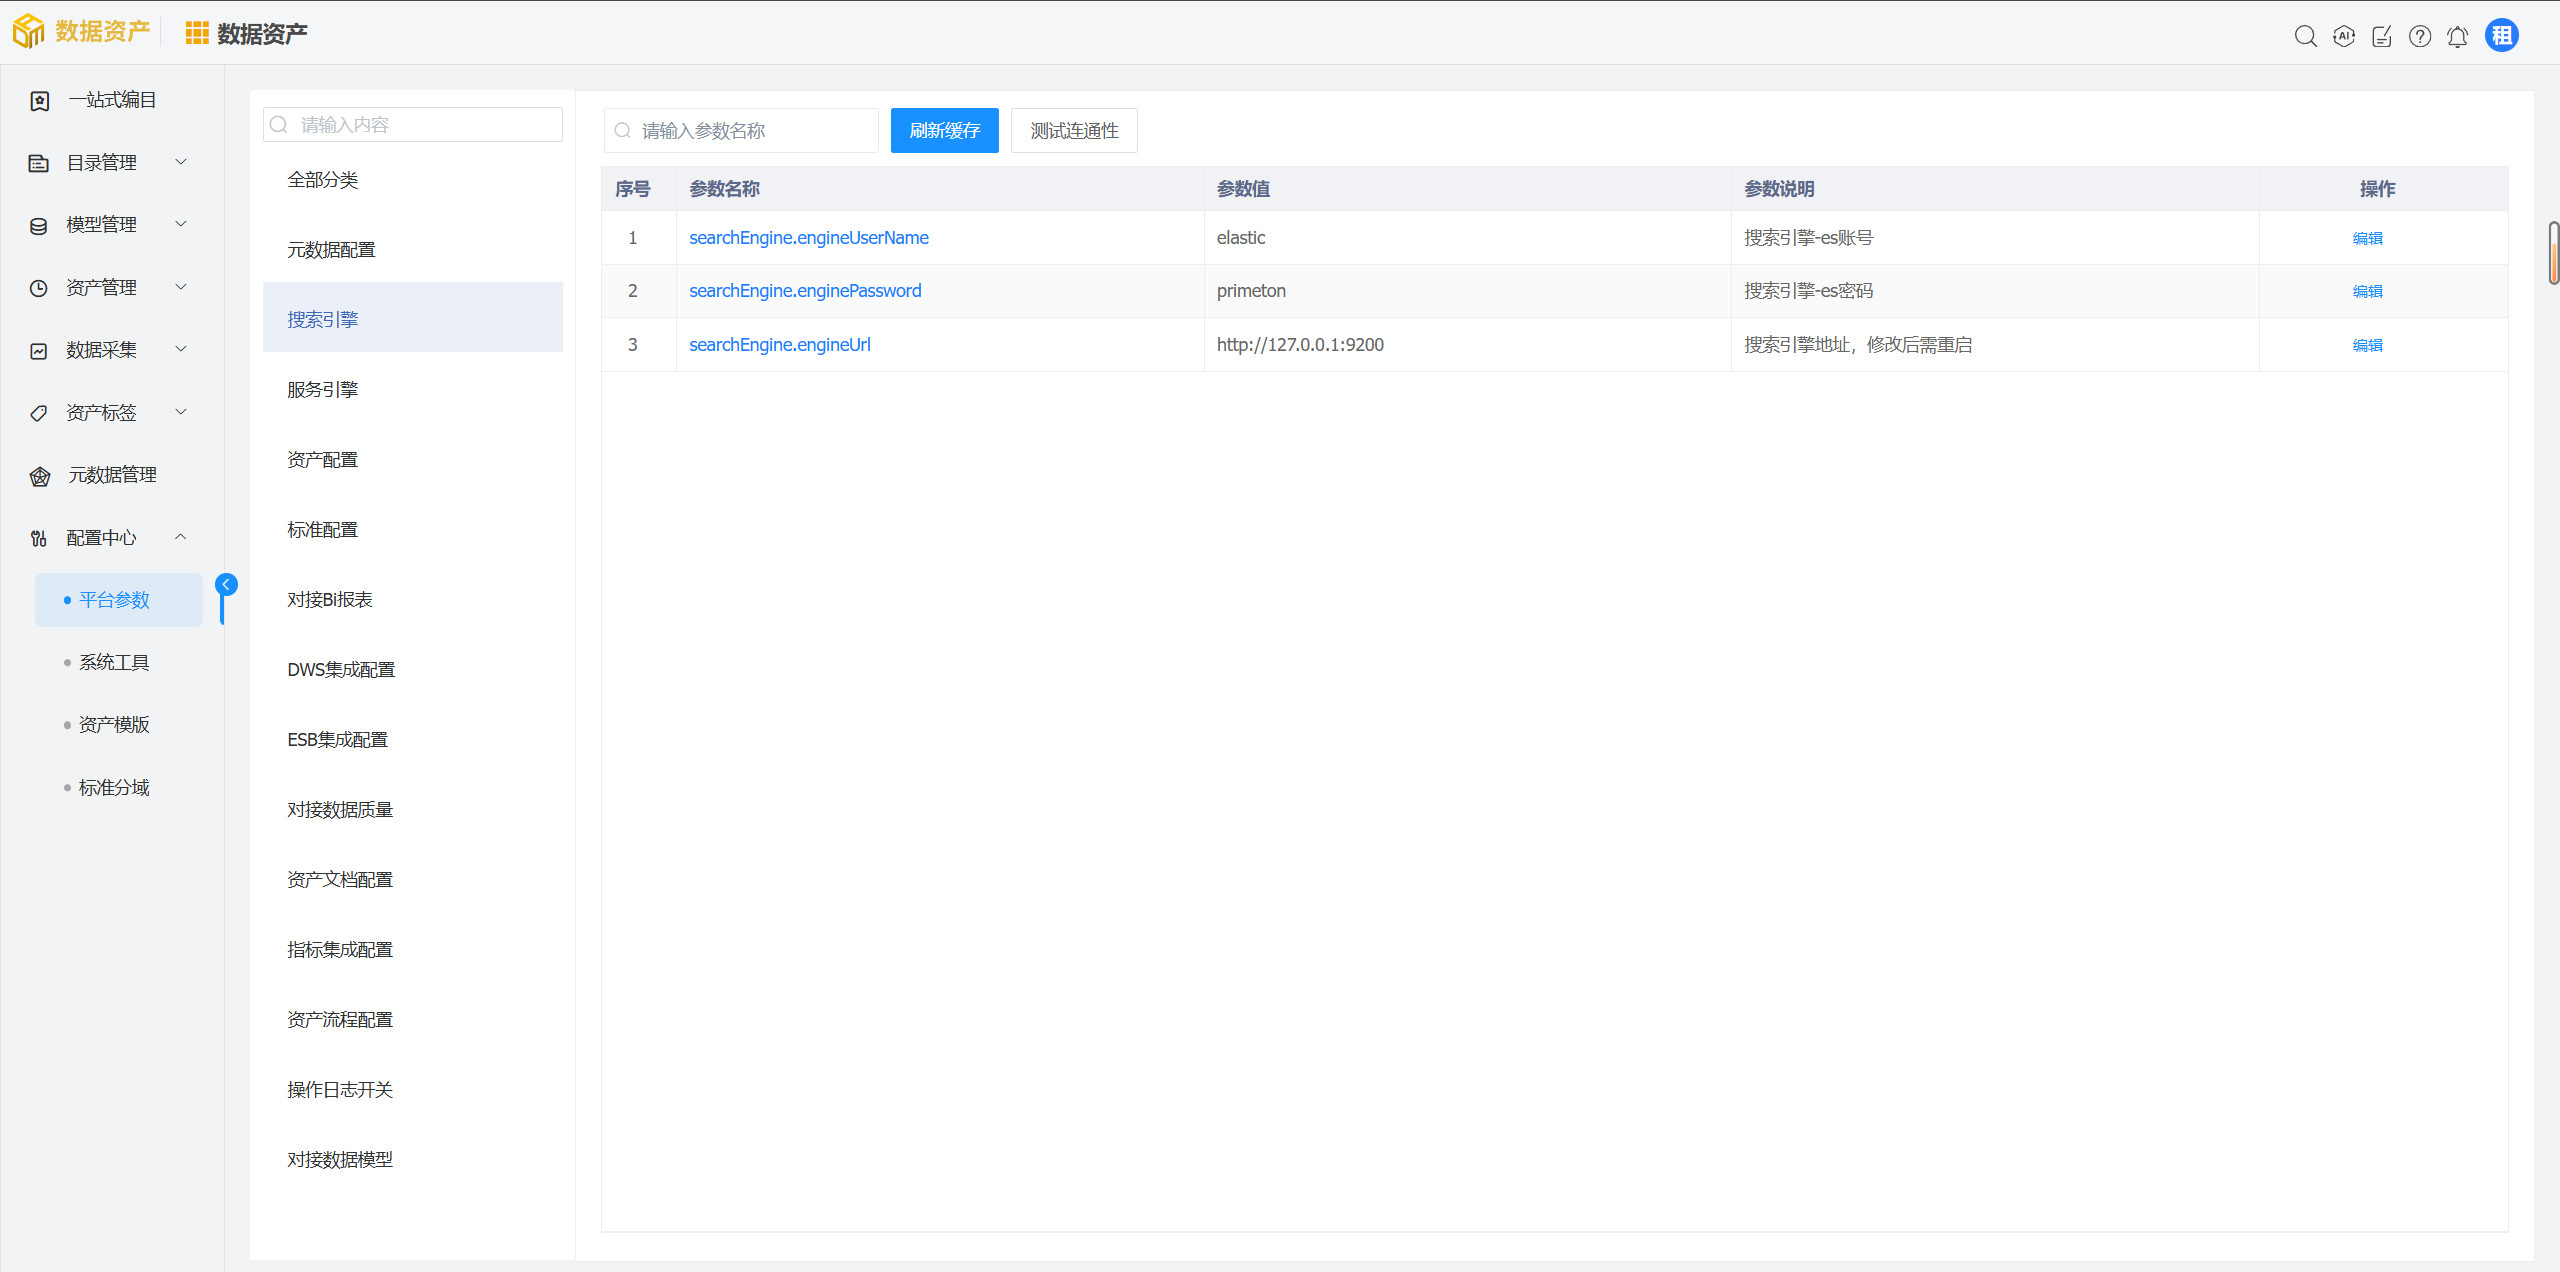
Task: Select the 元数据配置 category
Action: click(331, 250)
